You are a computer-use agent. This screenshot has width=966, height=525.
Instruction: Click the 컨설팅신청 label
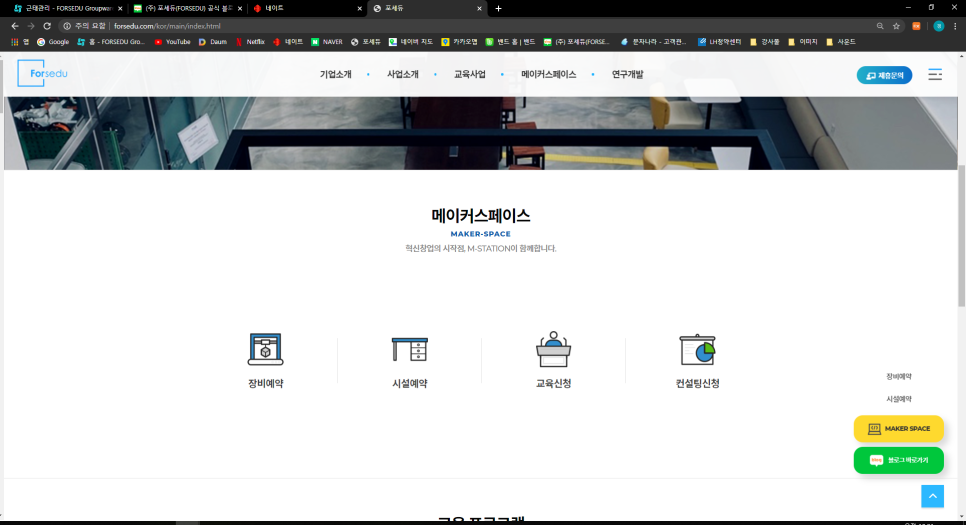pos(697,383)
